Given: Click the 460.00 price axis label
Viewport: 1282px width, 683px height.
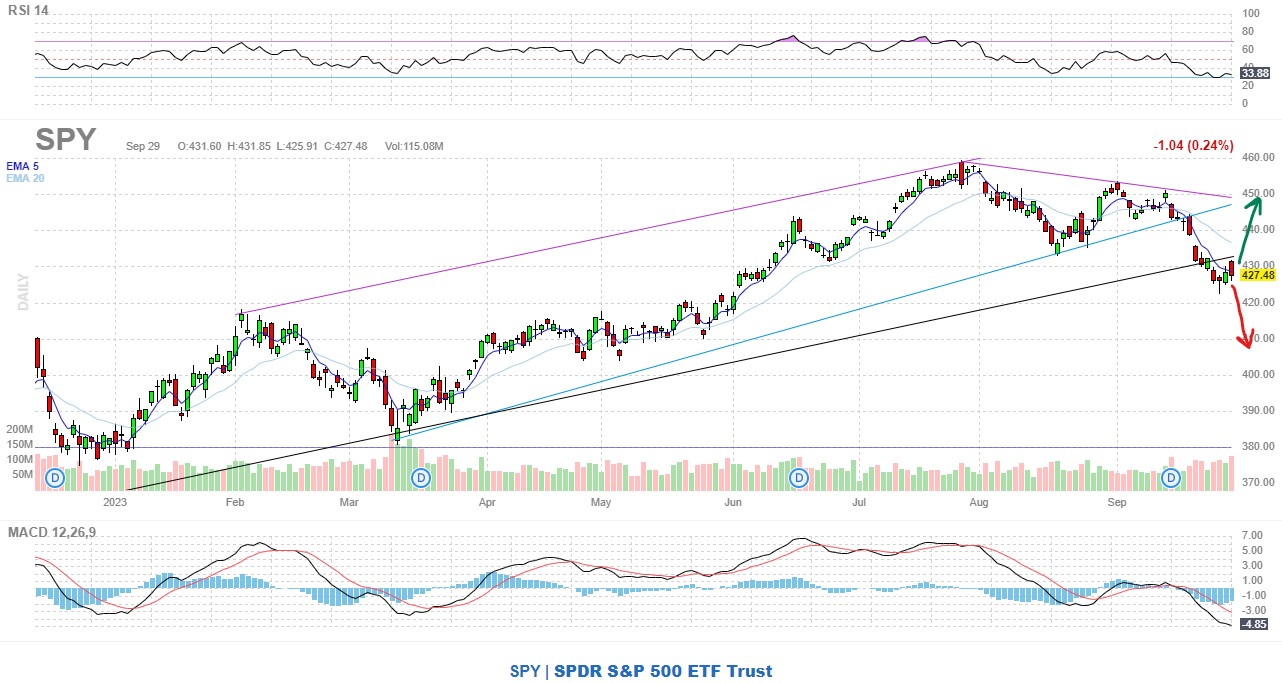Looking at the screenshot, I should point(1256,158).
